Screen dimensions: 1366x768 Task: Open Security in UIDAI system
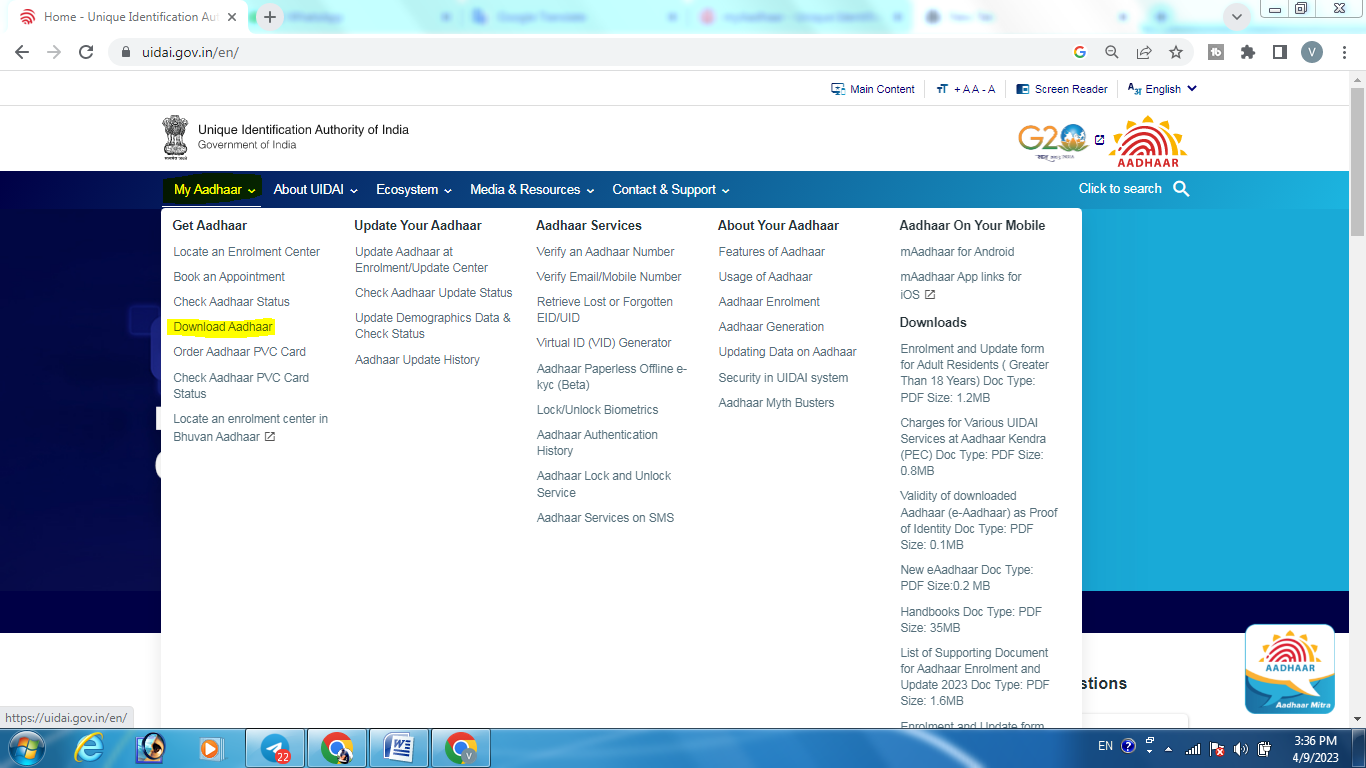tap(783, 378)
